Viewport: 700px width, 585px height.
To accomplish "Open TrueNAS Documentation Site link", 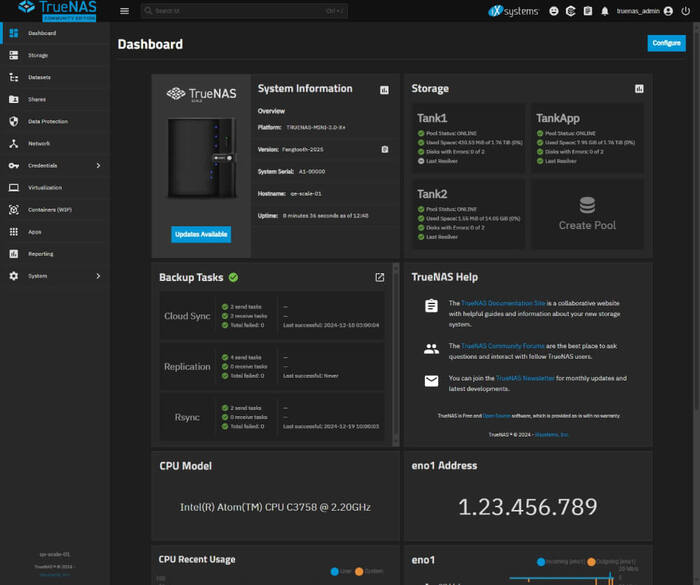I will 503,302.
